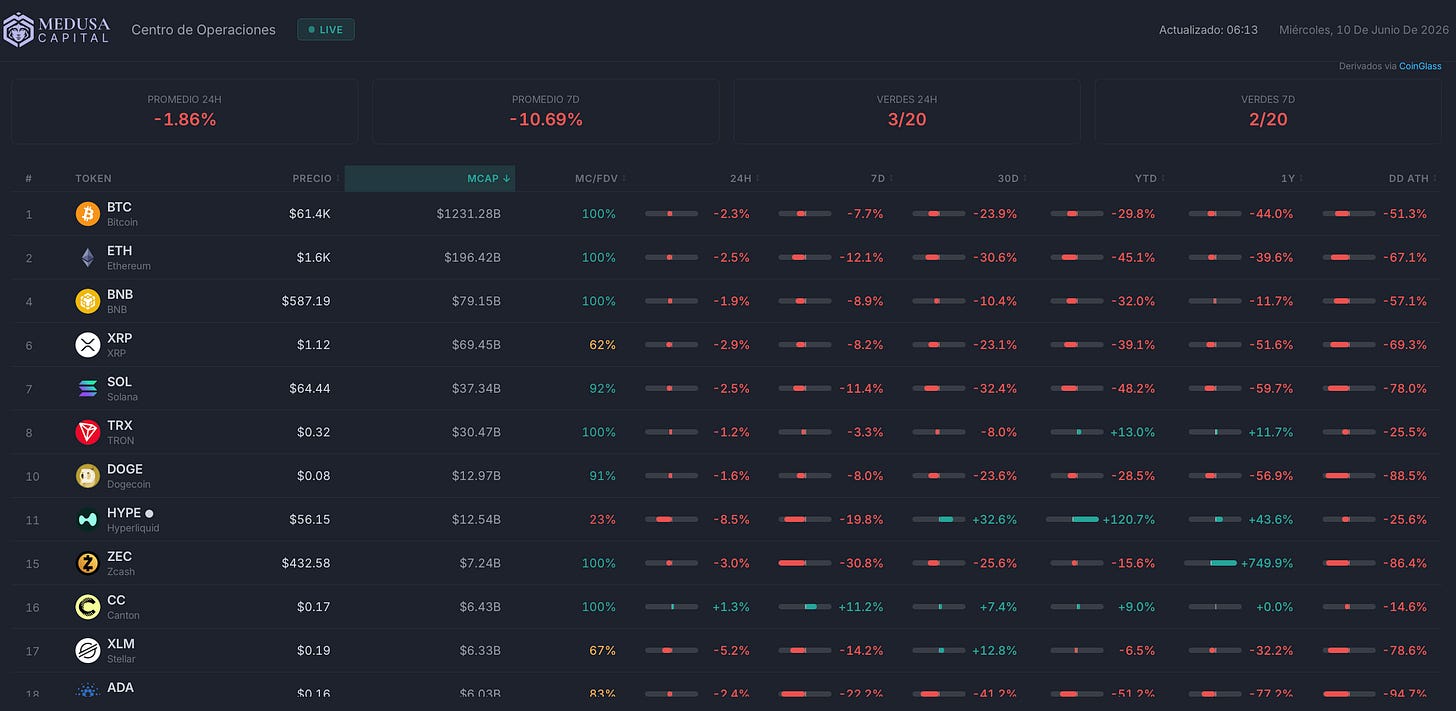The height and width of the screenshot is (711, 1456).
Task: Click the Dogecoin coin icon
Action: click(88, 476)
